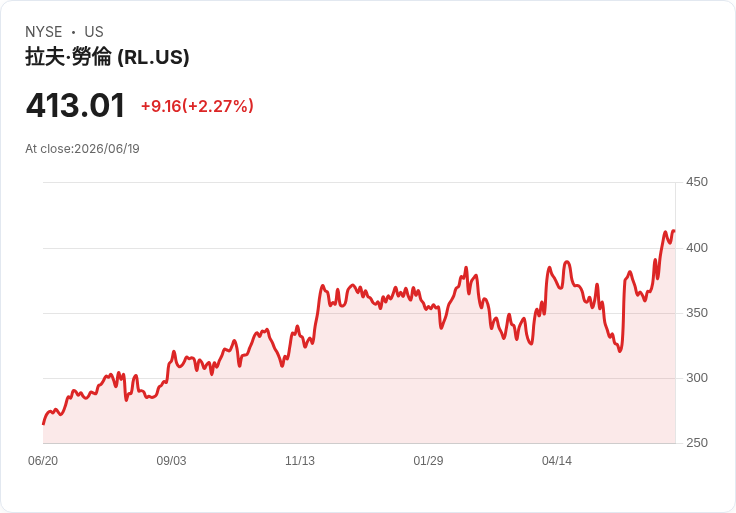The height and width of the screenshot is (513, 736).
Task: Click the 09/03 date axis label
Action: point(171,461)
